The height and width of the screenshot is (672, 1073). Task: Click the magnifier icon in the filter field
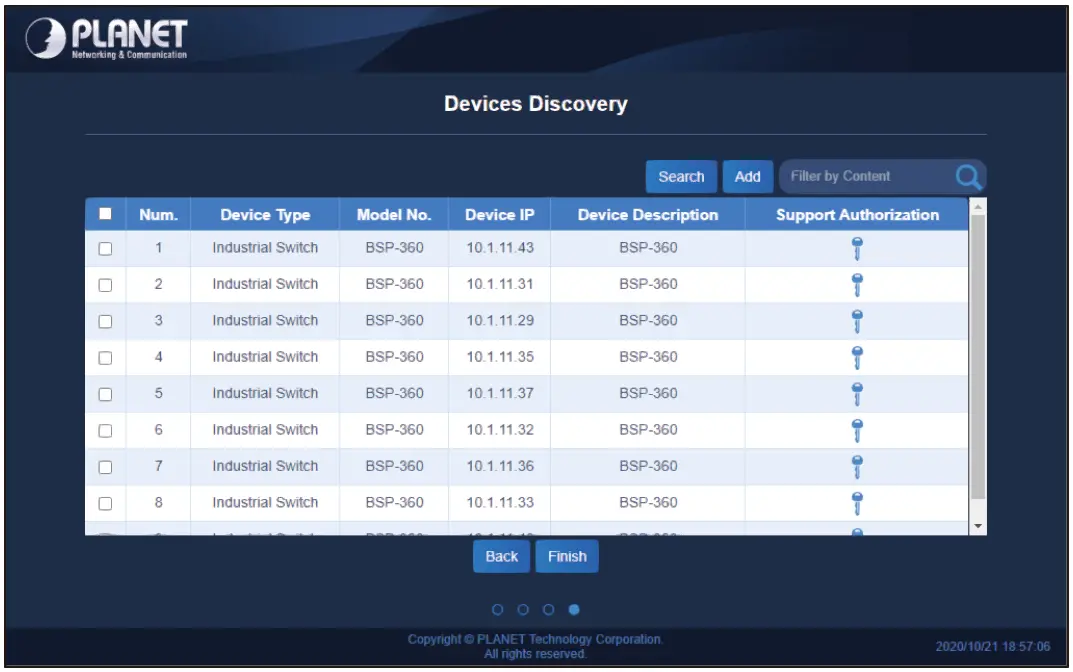click(x=968, y=176)
